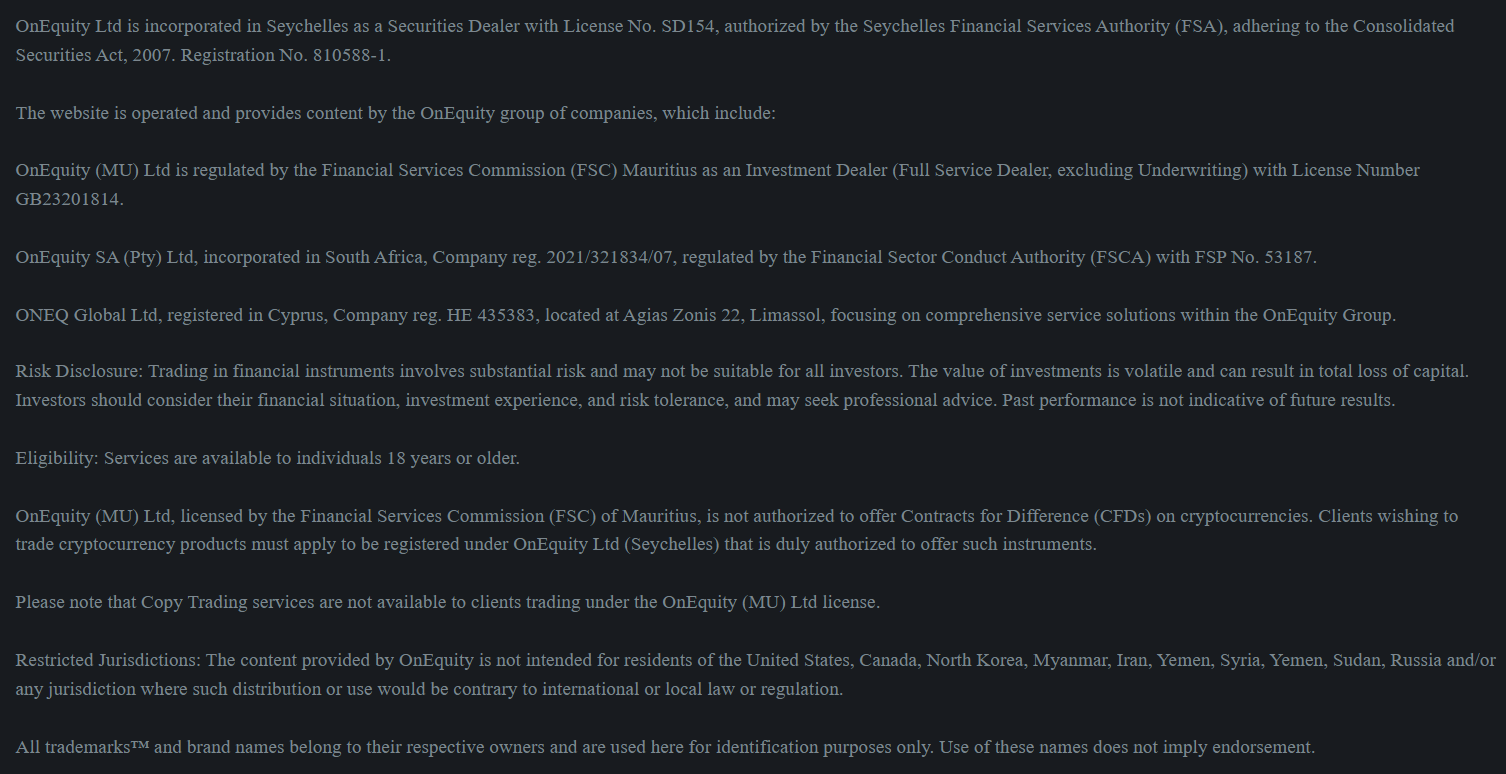Viewport: 1506px width, 774px height.
Task: Click the "OnEquity SA (Pty) Ltd" company name
Action: coord(105,257)
